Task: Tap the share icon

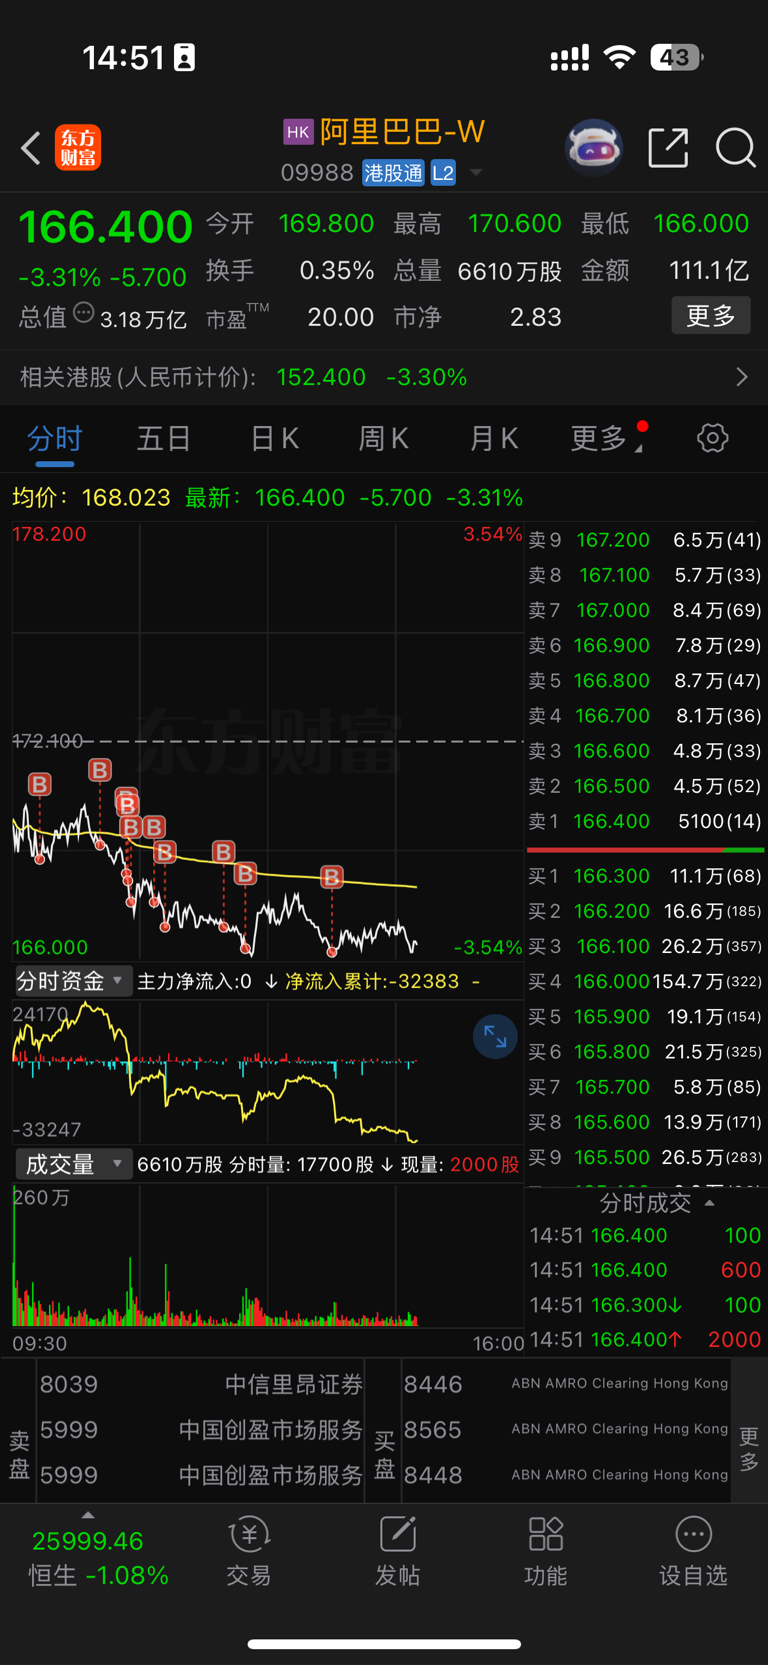Action: (x=668, y=148)
